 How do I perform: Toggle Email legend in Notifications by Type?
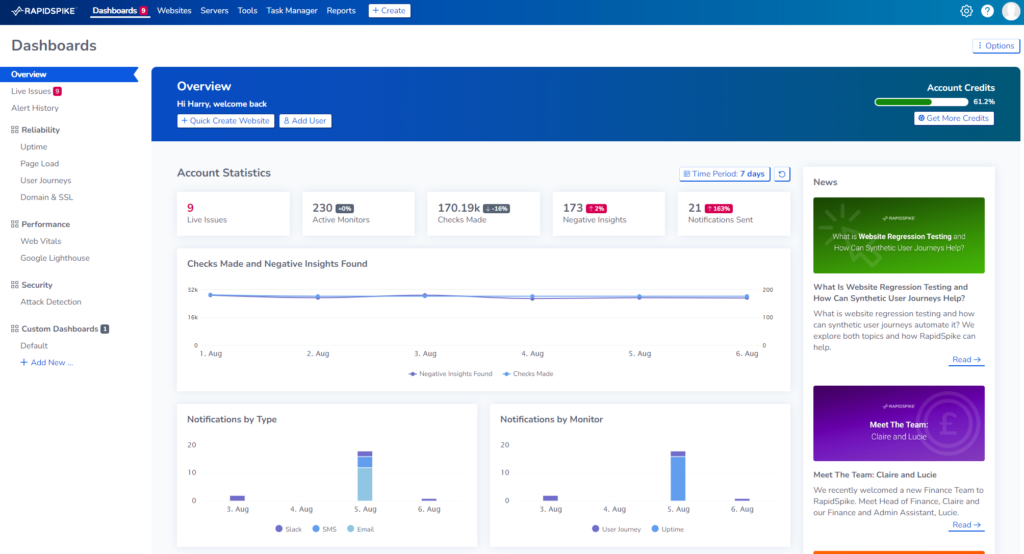[x=360, y=529]
